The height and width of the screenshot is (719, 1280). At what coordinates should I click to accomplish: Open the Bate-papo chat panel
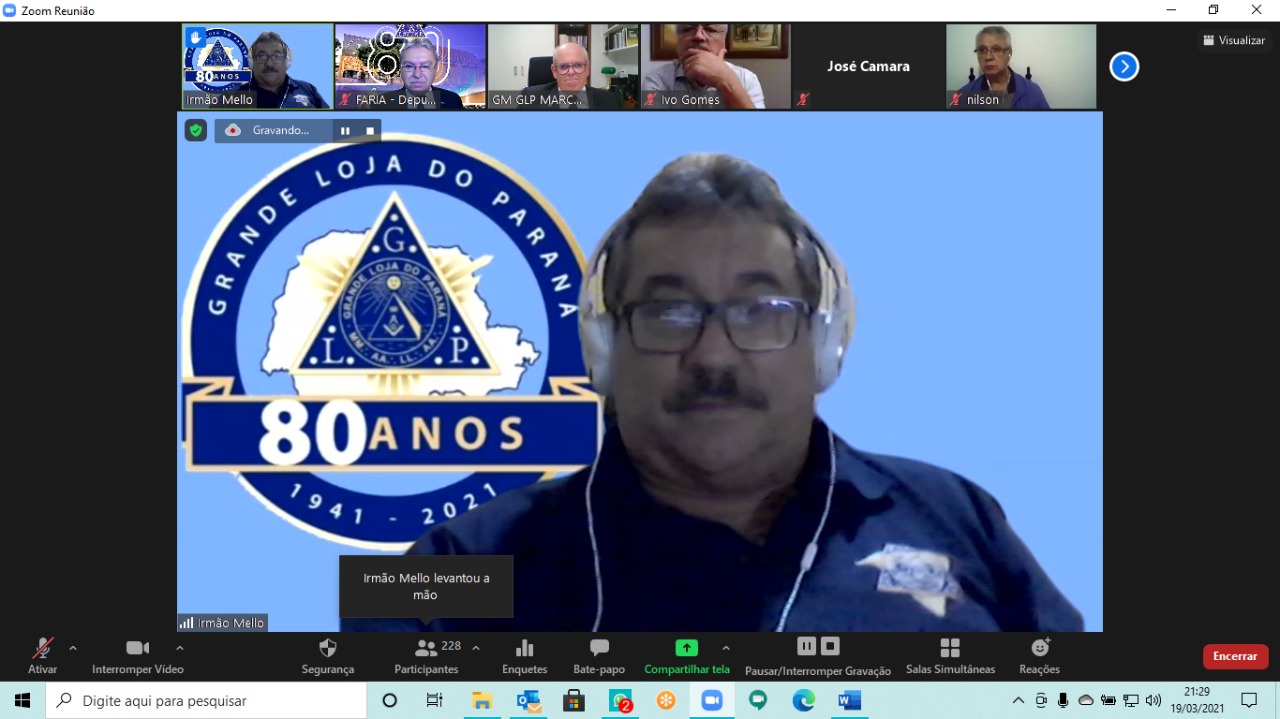pyautogui.click(x=599, y=656)
